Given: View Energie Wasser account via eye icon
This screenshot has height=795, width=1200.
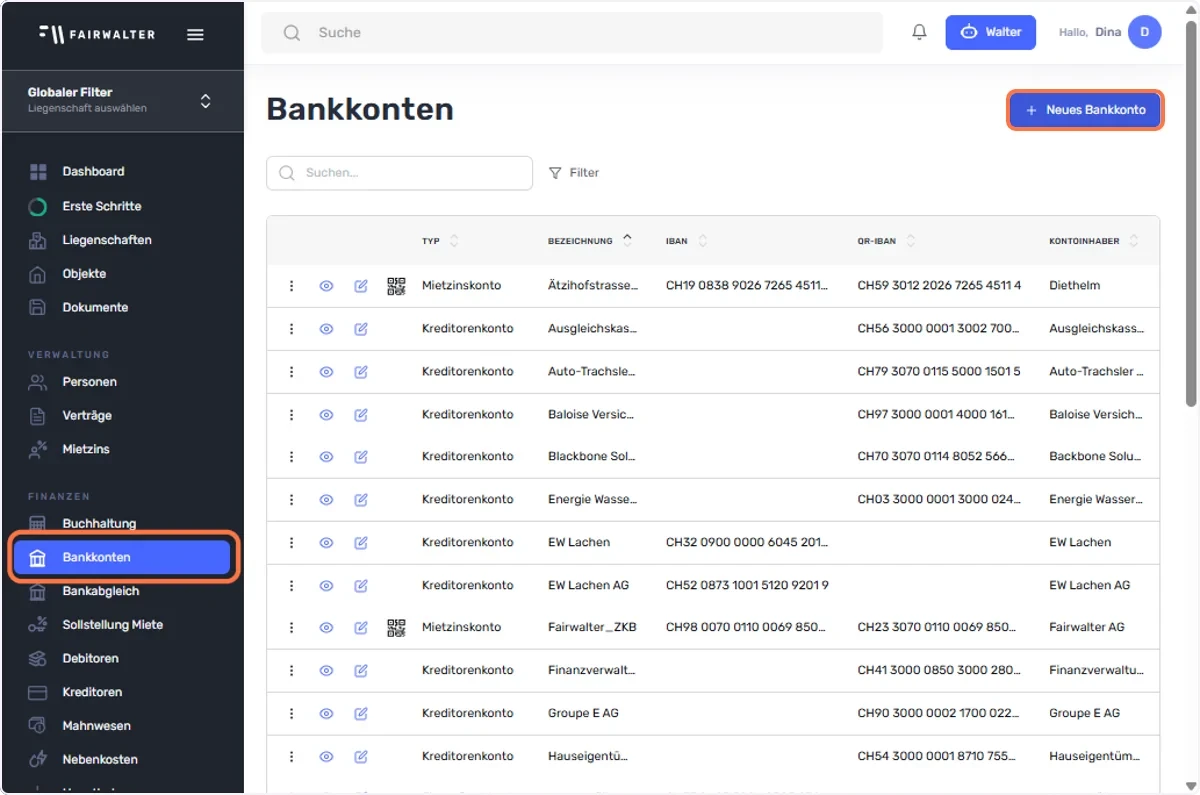Looking at the screenshot, I should click(326, 500).
